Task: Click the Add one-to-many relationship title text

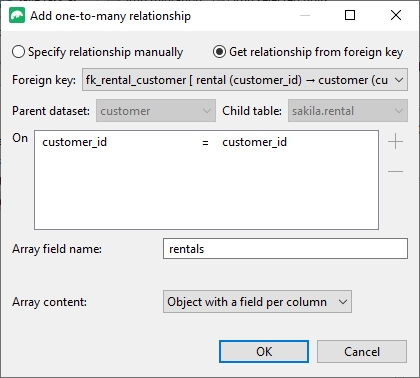Action: [x=110, y=16]
